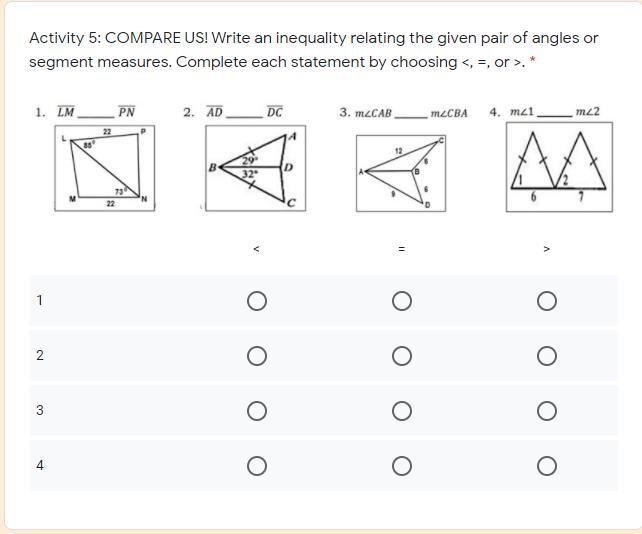The height and width of the screenshot is (534, 642).
Task: Click the equals column header
Action: tap(402, 249)
